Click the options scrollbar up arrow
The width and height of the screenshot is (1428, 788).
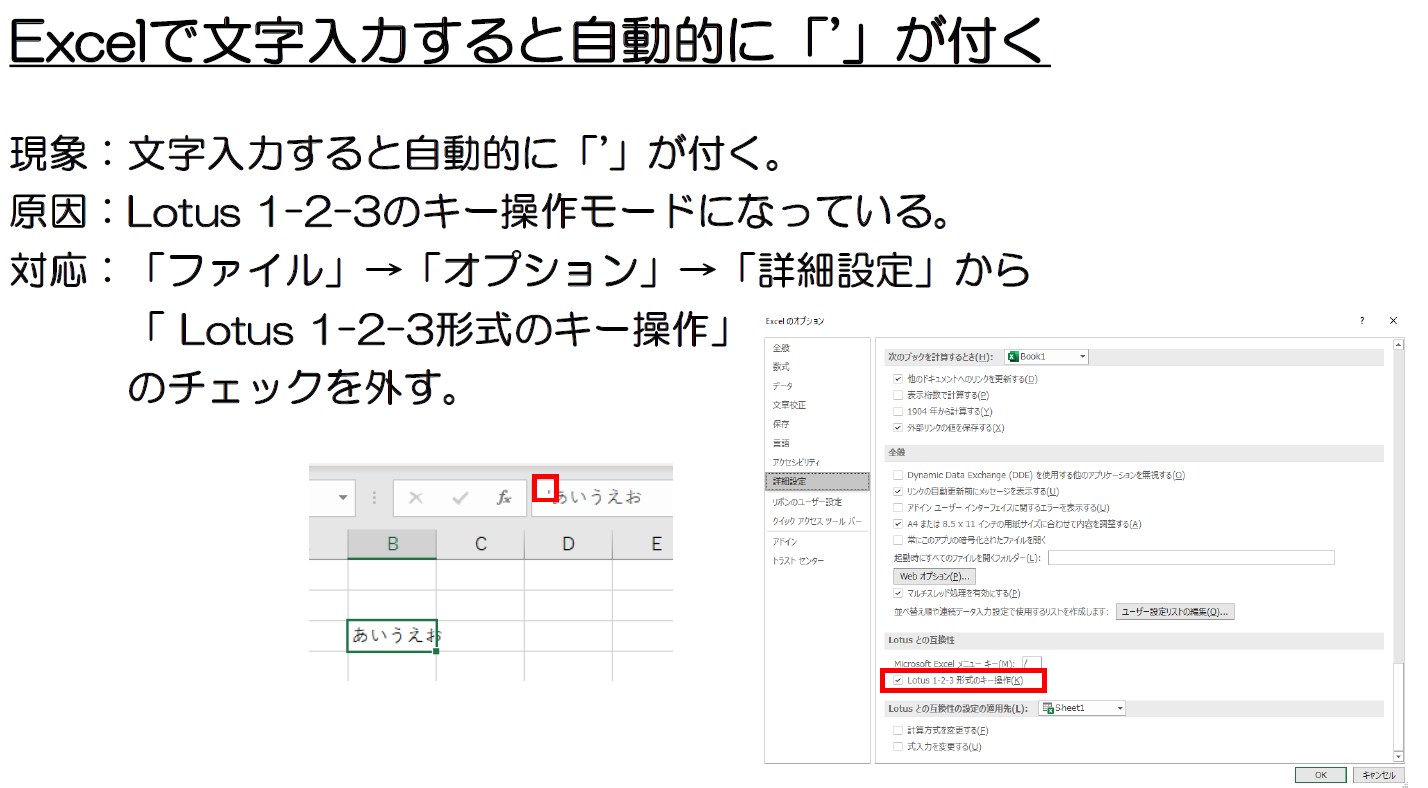1398,345
